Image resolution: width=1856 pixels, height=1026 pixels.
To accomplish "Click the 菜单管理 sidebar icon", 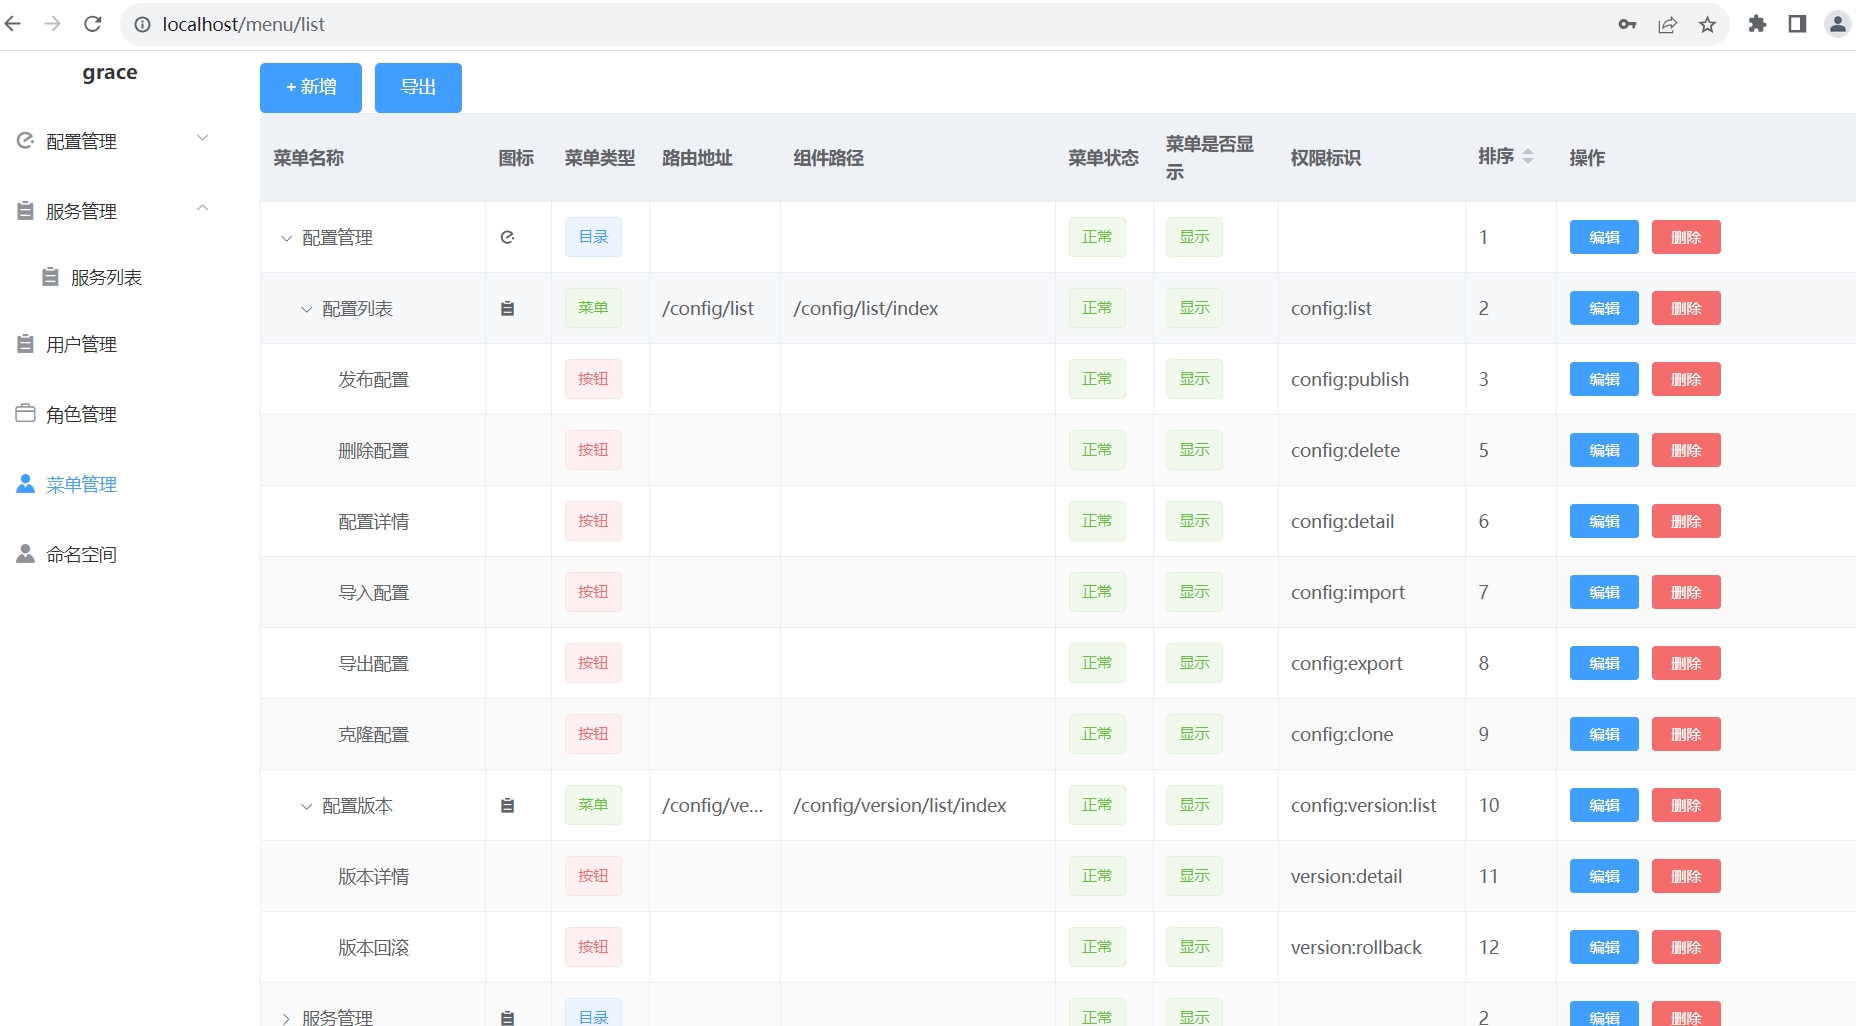I will tap(25, 484).
